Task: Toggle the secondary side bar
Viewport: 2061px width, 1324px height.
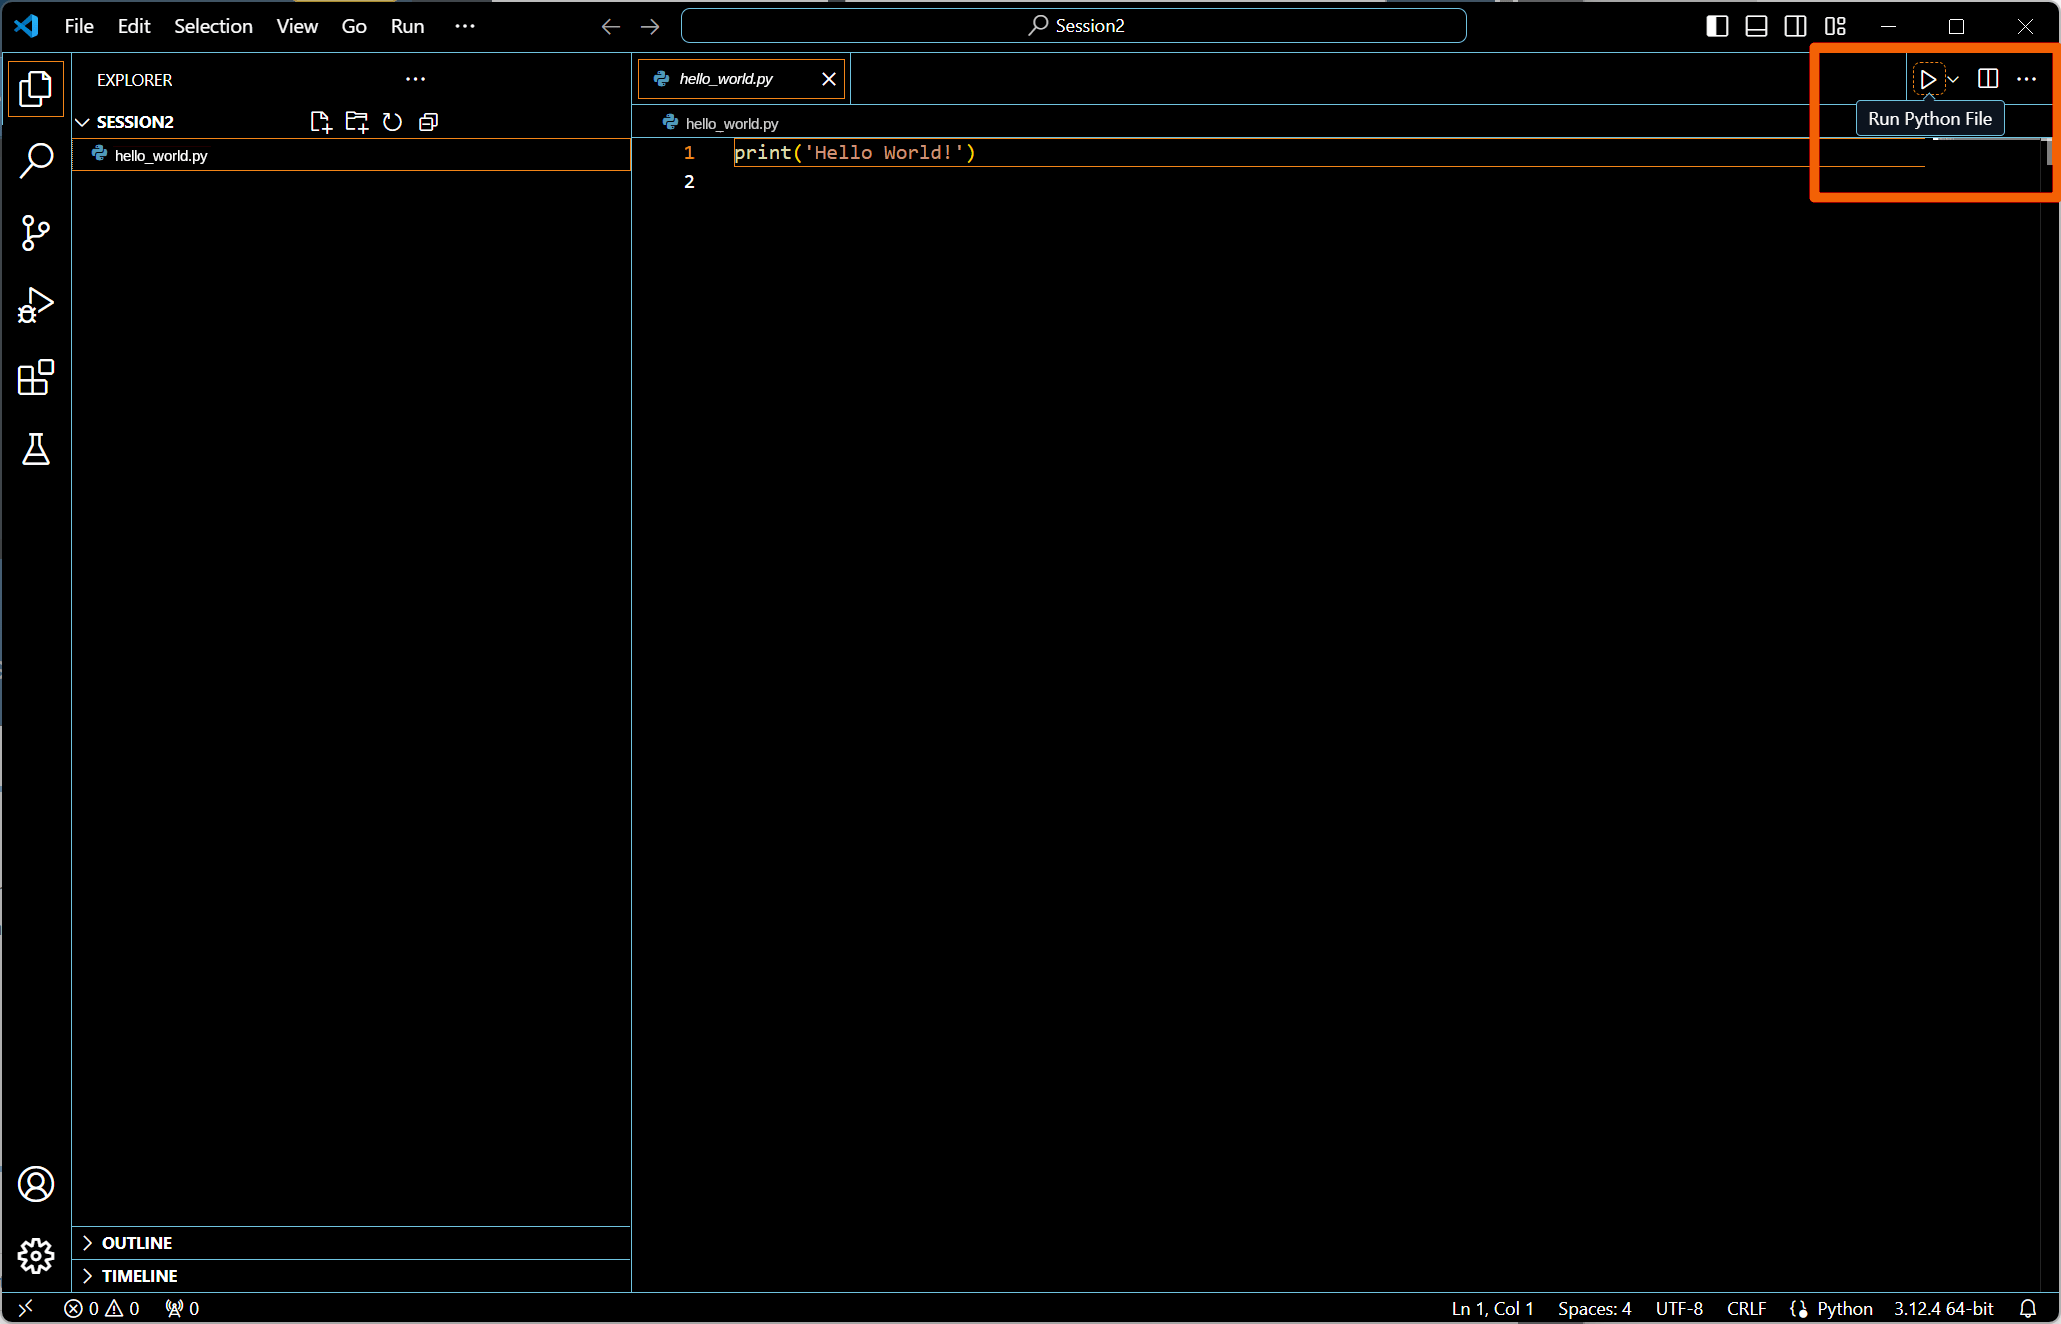Action: (x=1795, y=26)
